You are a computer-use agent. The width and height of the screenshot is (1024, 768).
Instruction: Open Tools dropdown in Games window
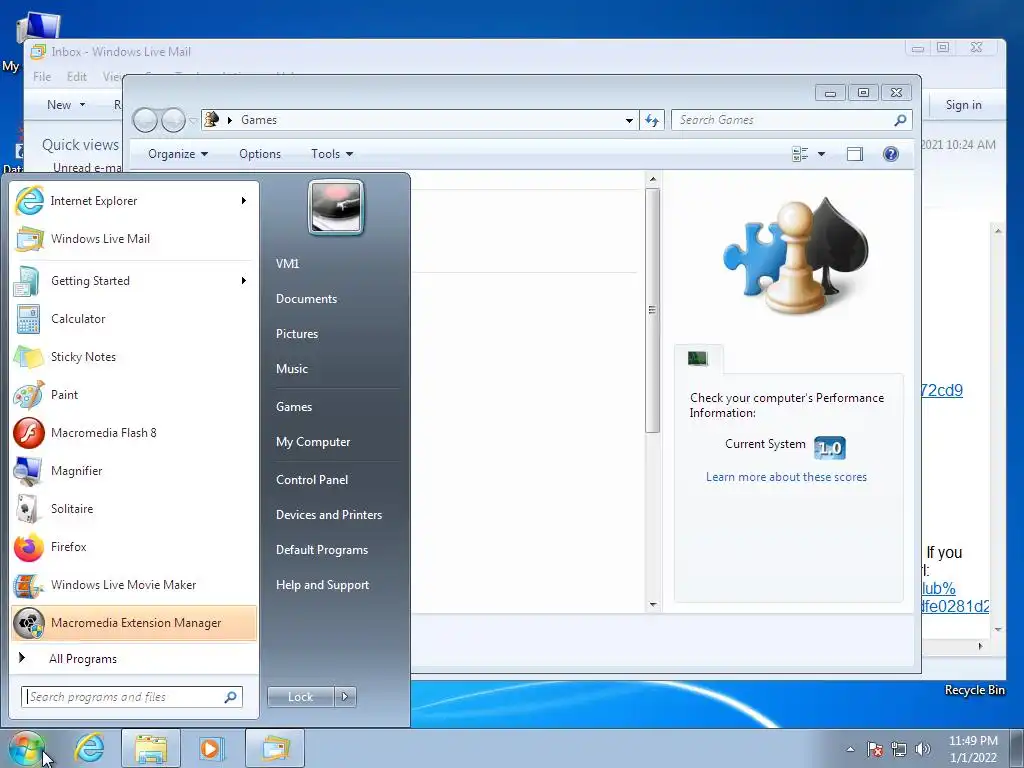pos(332,154)
